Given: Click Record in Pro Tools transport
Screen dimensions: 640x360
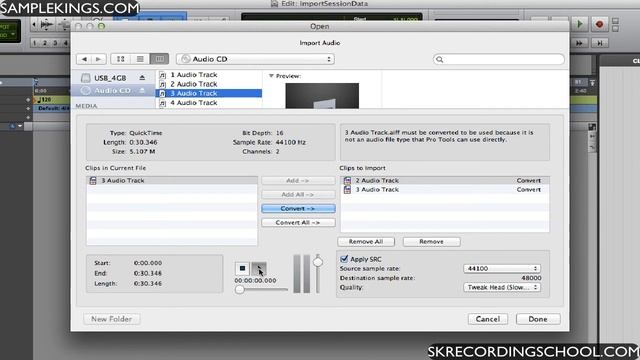Looking at the screenshot, I should point(599,24).
